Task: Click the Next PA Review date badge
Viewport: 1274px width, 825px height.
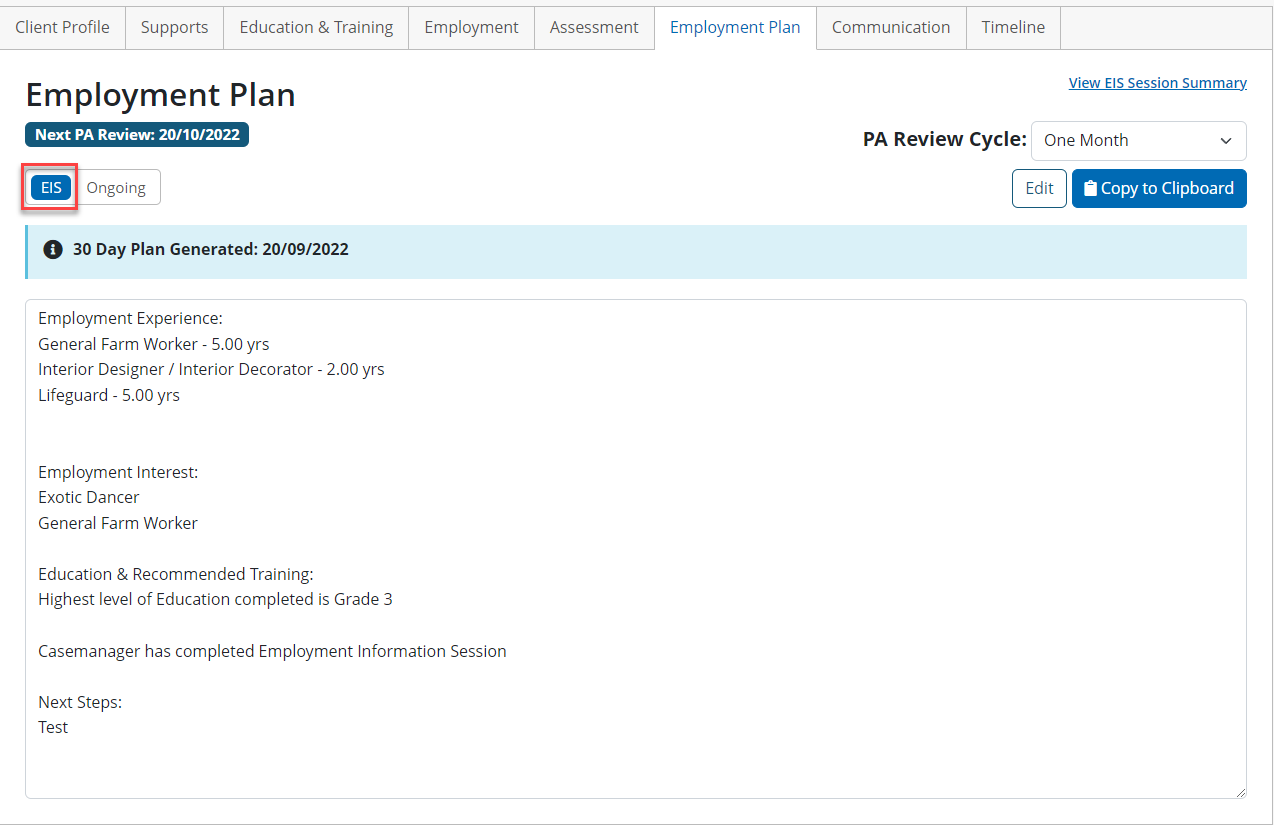Action: 137,135
